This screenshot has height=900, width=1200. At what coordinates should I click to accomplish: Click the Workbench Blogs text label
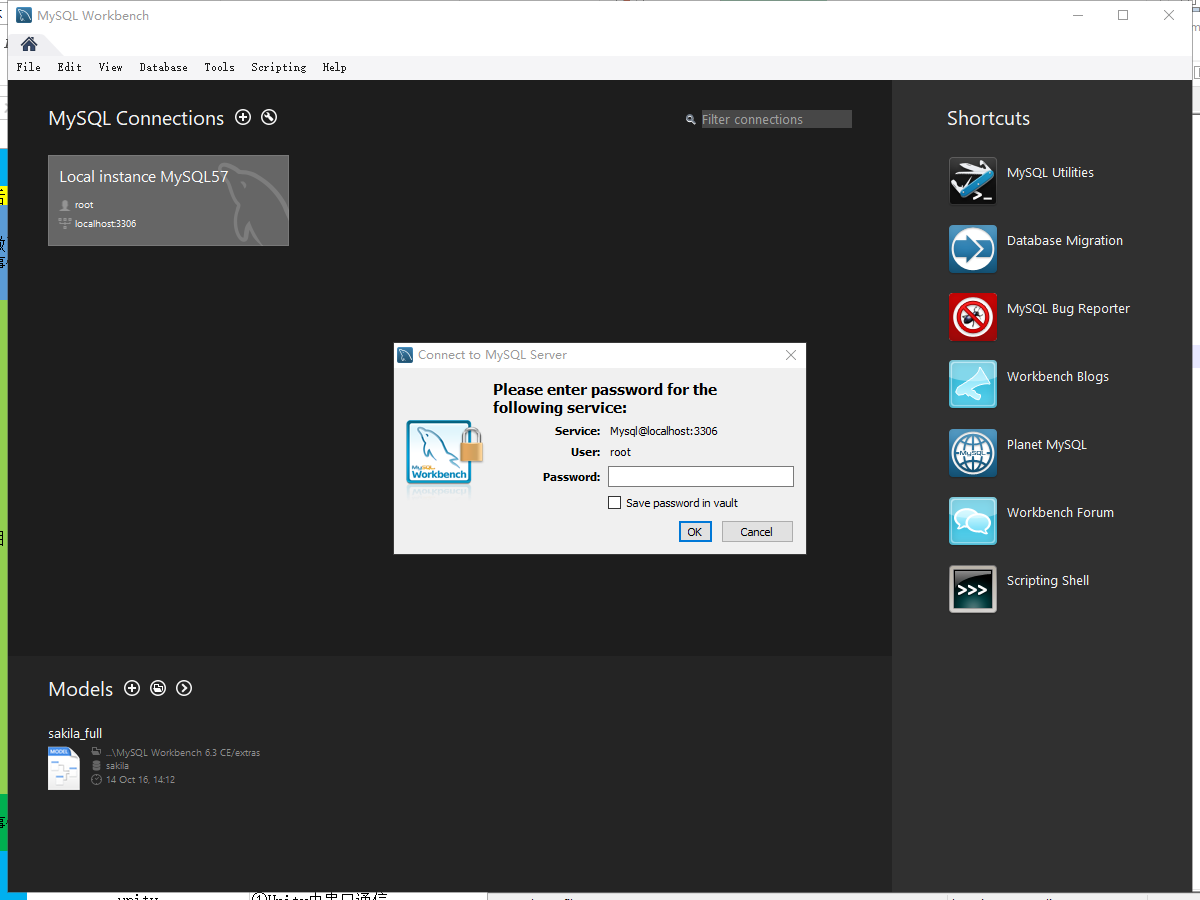(1058, 377)
